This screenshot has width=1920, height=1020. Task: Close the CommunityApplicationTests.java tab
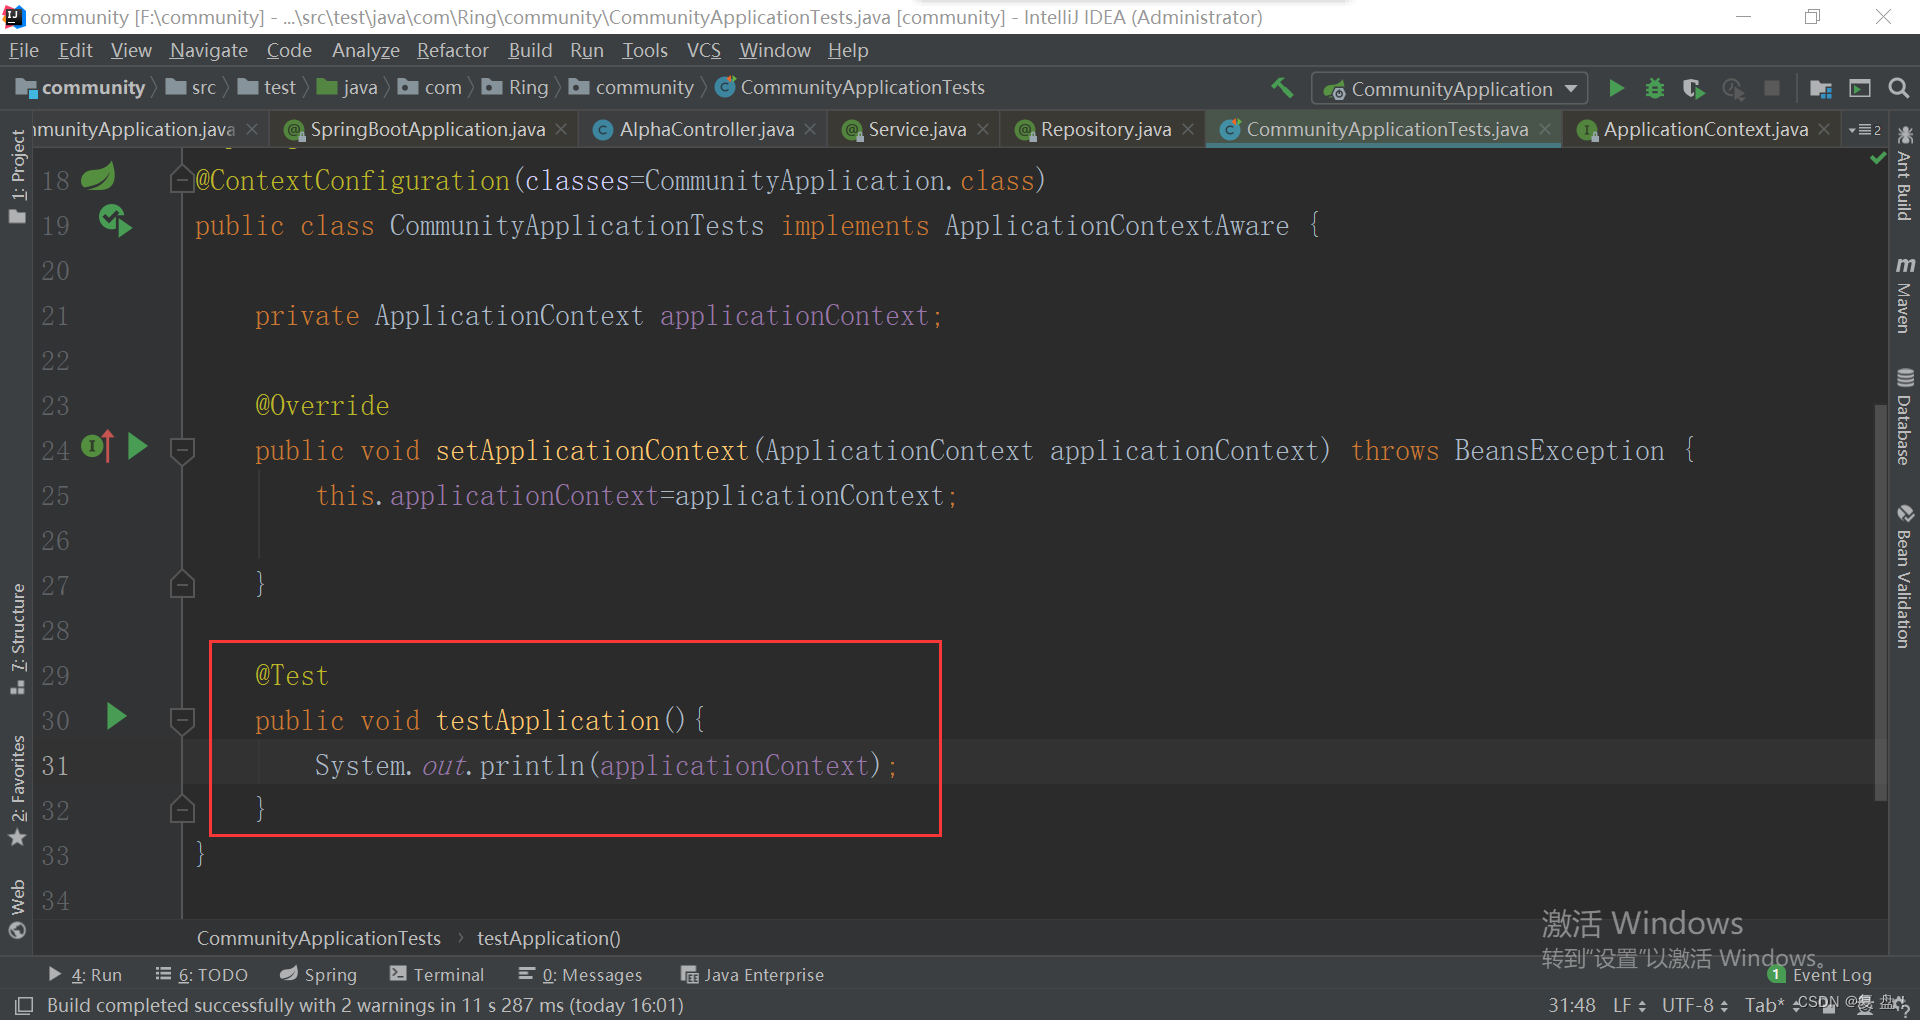tap(1545, 129)
